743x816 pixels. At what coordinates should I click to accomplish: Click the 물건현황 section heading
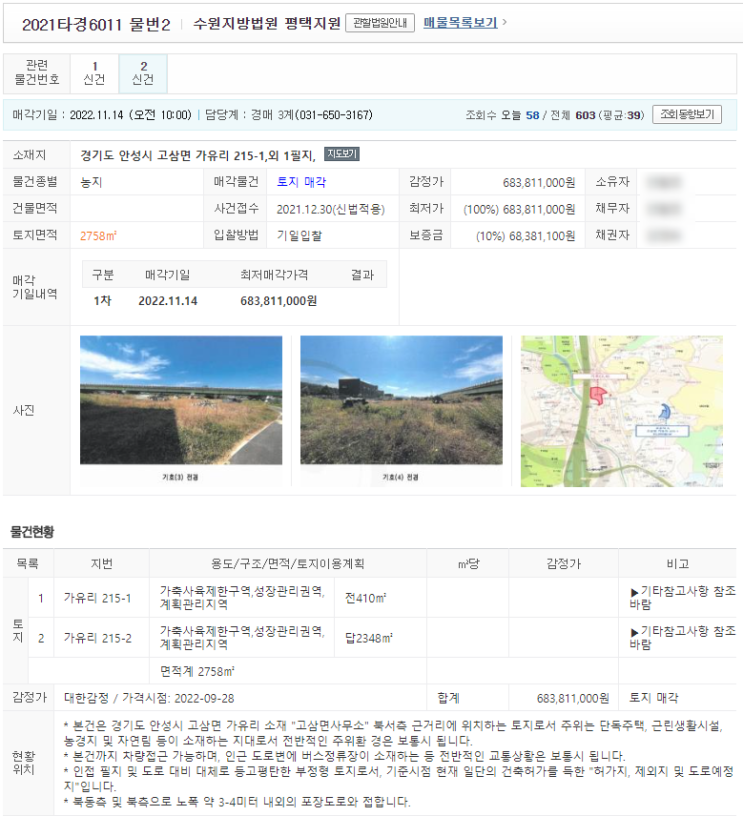pyautogui.click(x=32, y=531)
